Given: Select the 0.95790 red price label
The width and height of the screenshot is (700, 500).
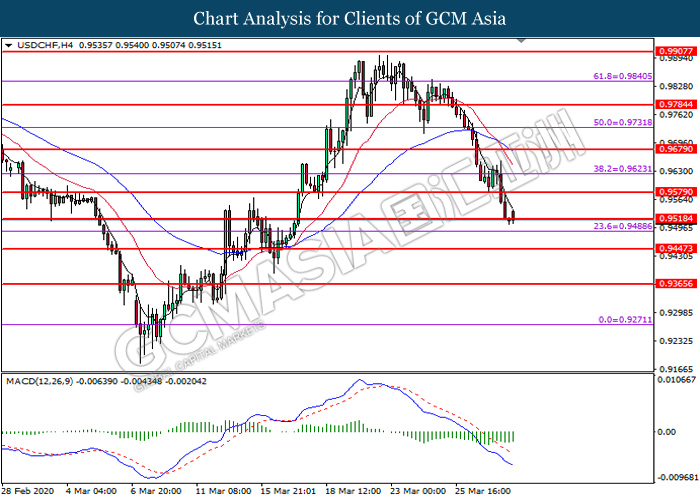Looking at the screenshot, I should pyautogui.click(x=676, y=192).
